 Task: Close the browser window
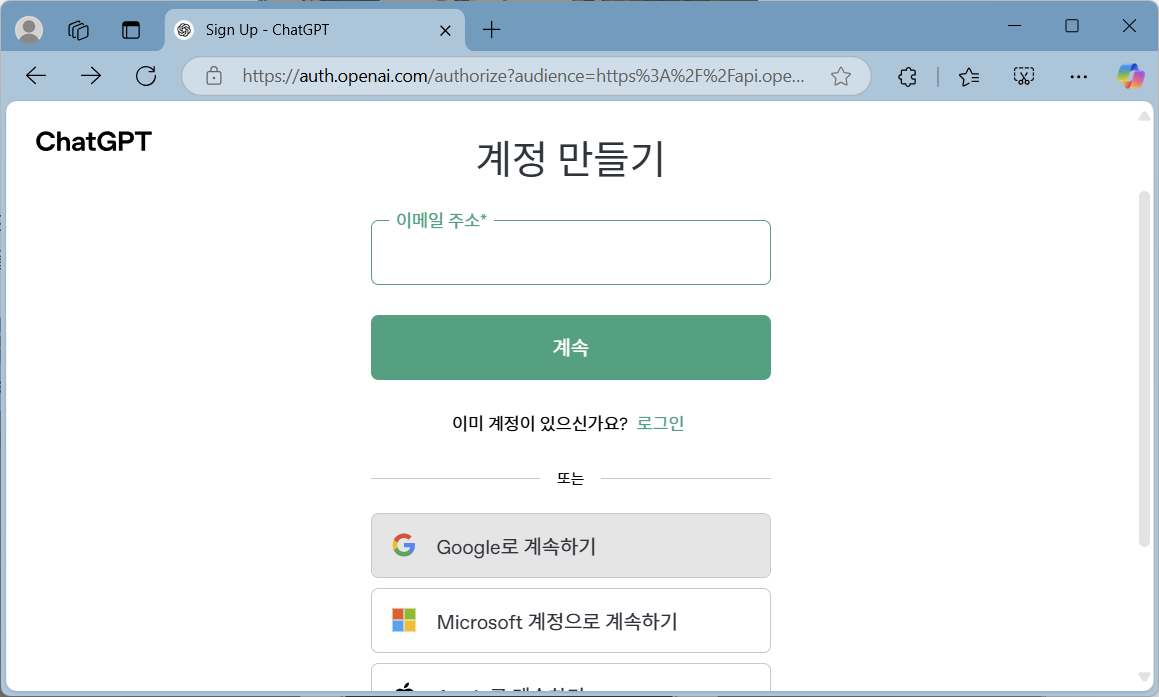1129,26
